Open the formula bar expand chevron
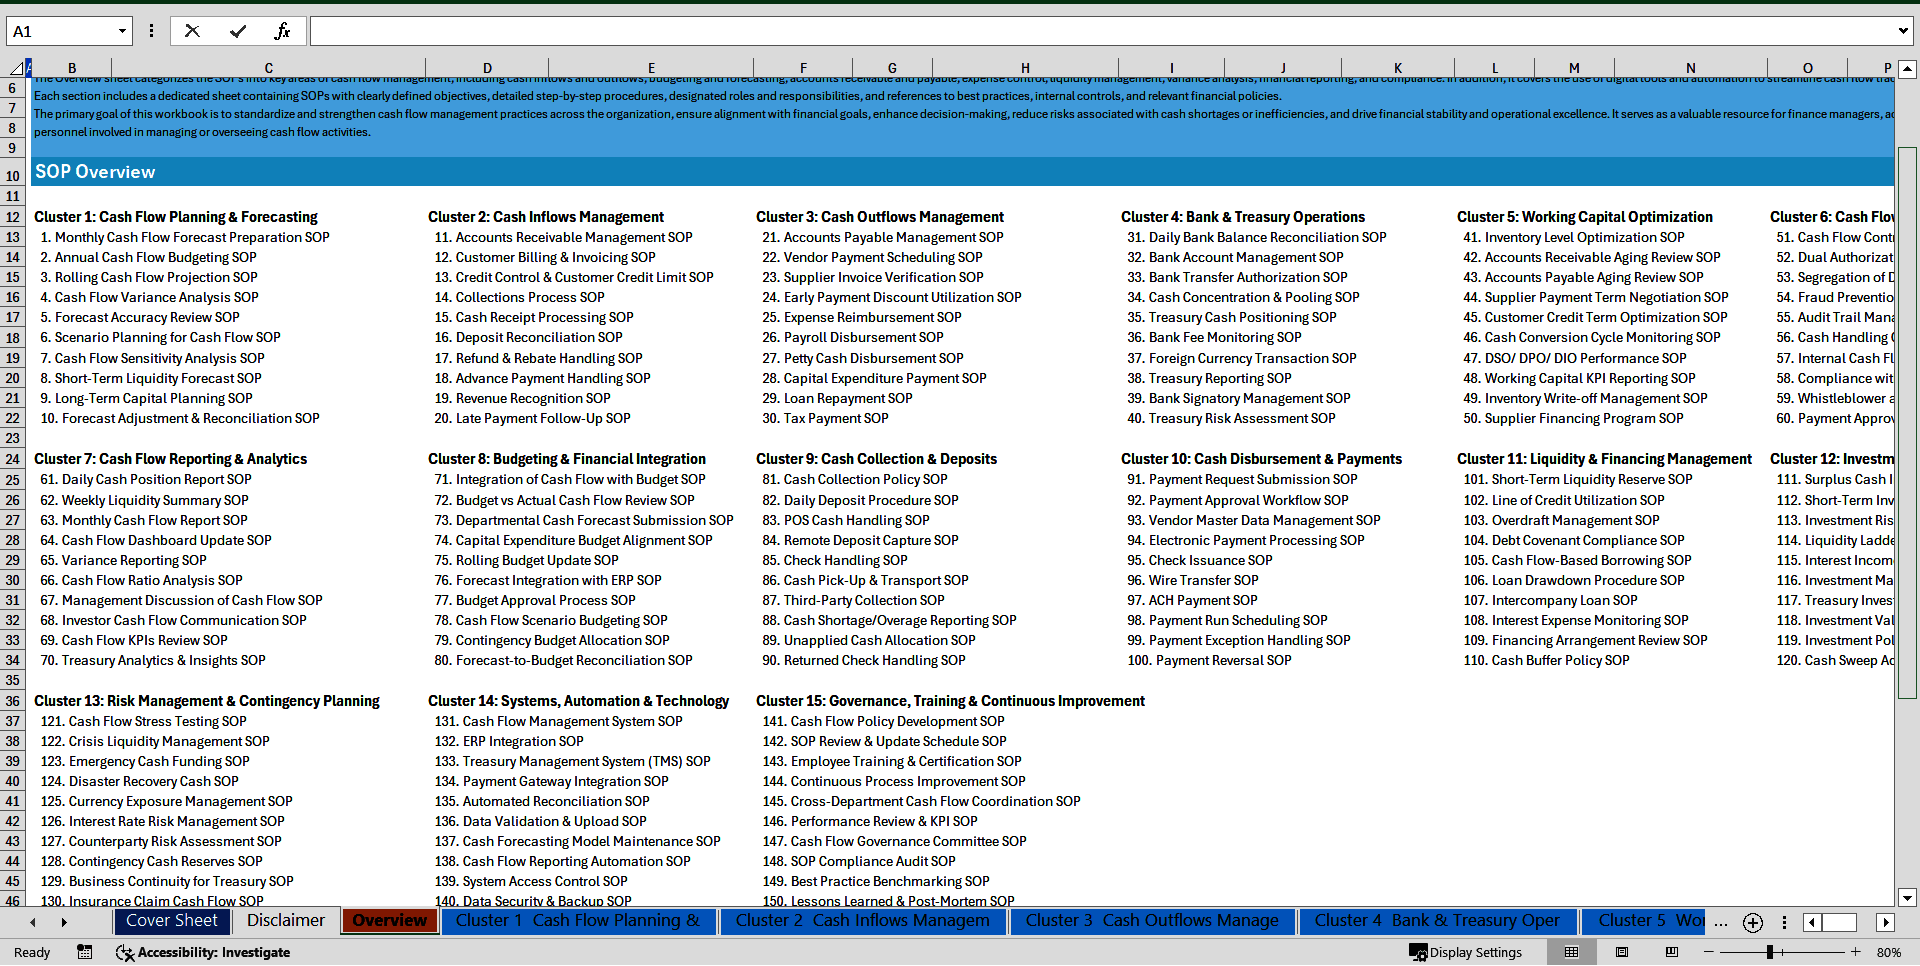Viewport: 1920px width, 966px height. coord(1904,30)
